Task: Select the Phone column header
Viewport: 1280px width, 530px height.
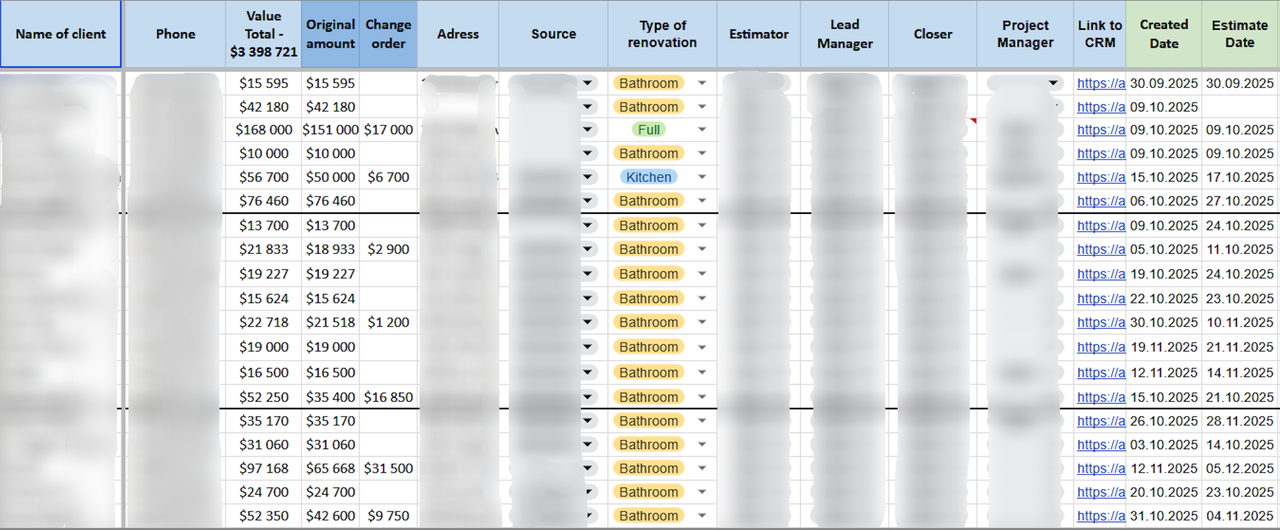Action: 176,34
